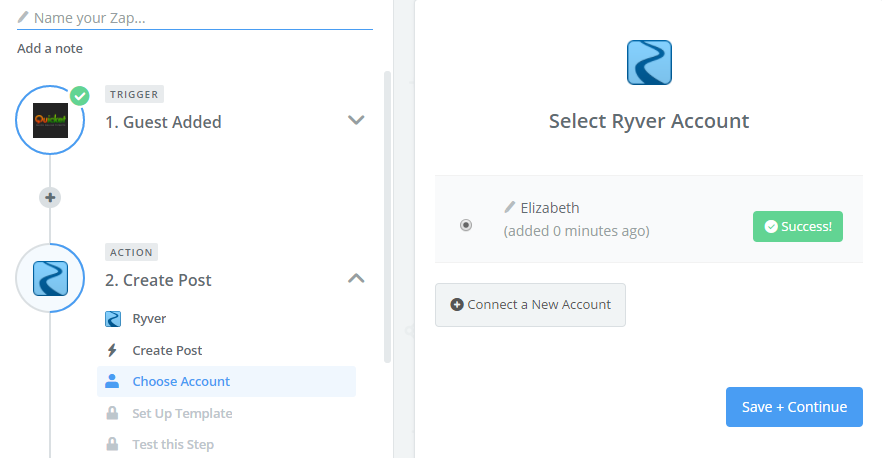Click the green Success! button
This screenshot has width=882, height=458.
(x=798, y=227)
